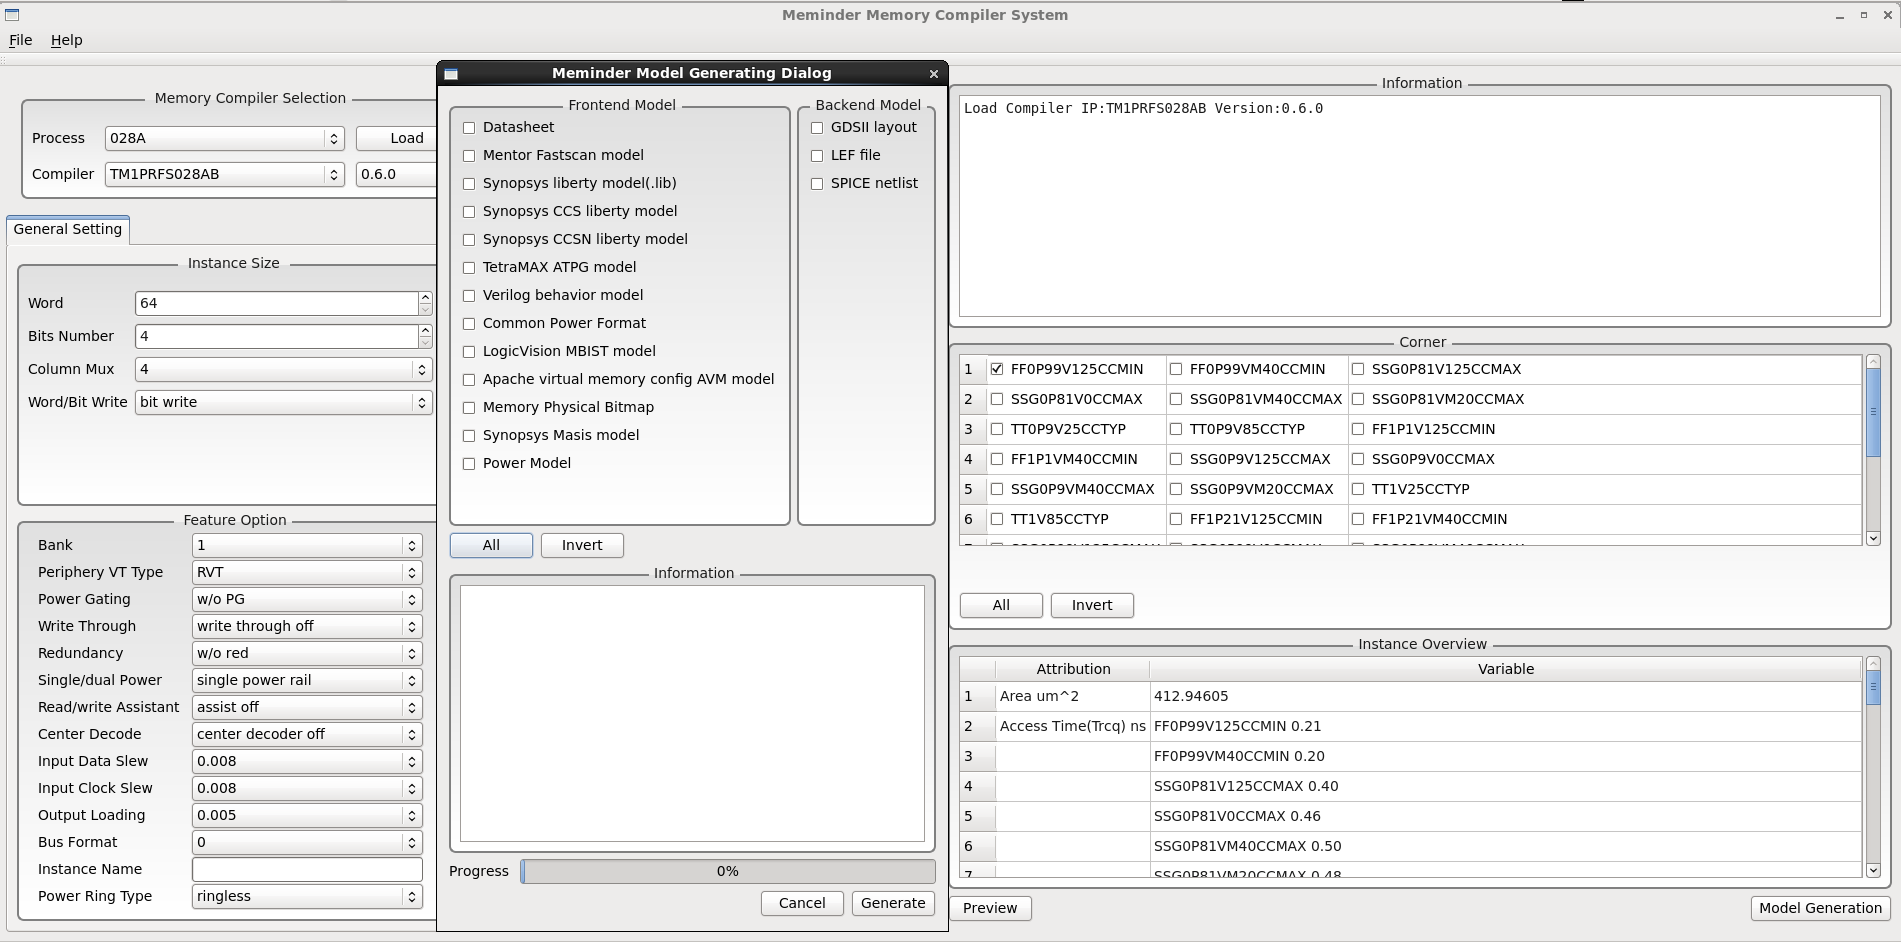The image size is (1901, 942).
Task: Increase Word value with up stepper arrow
Action: click(x=425, y=298)
